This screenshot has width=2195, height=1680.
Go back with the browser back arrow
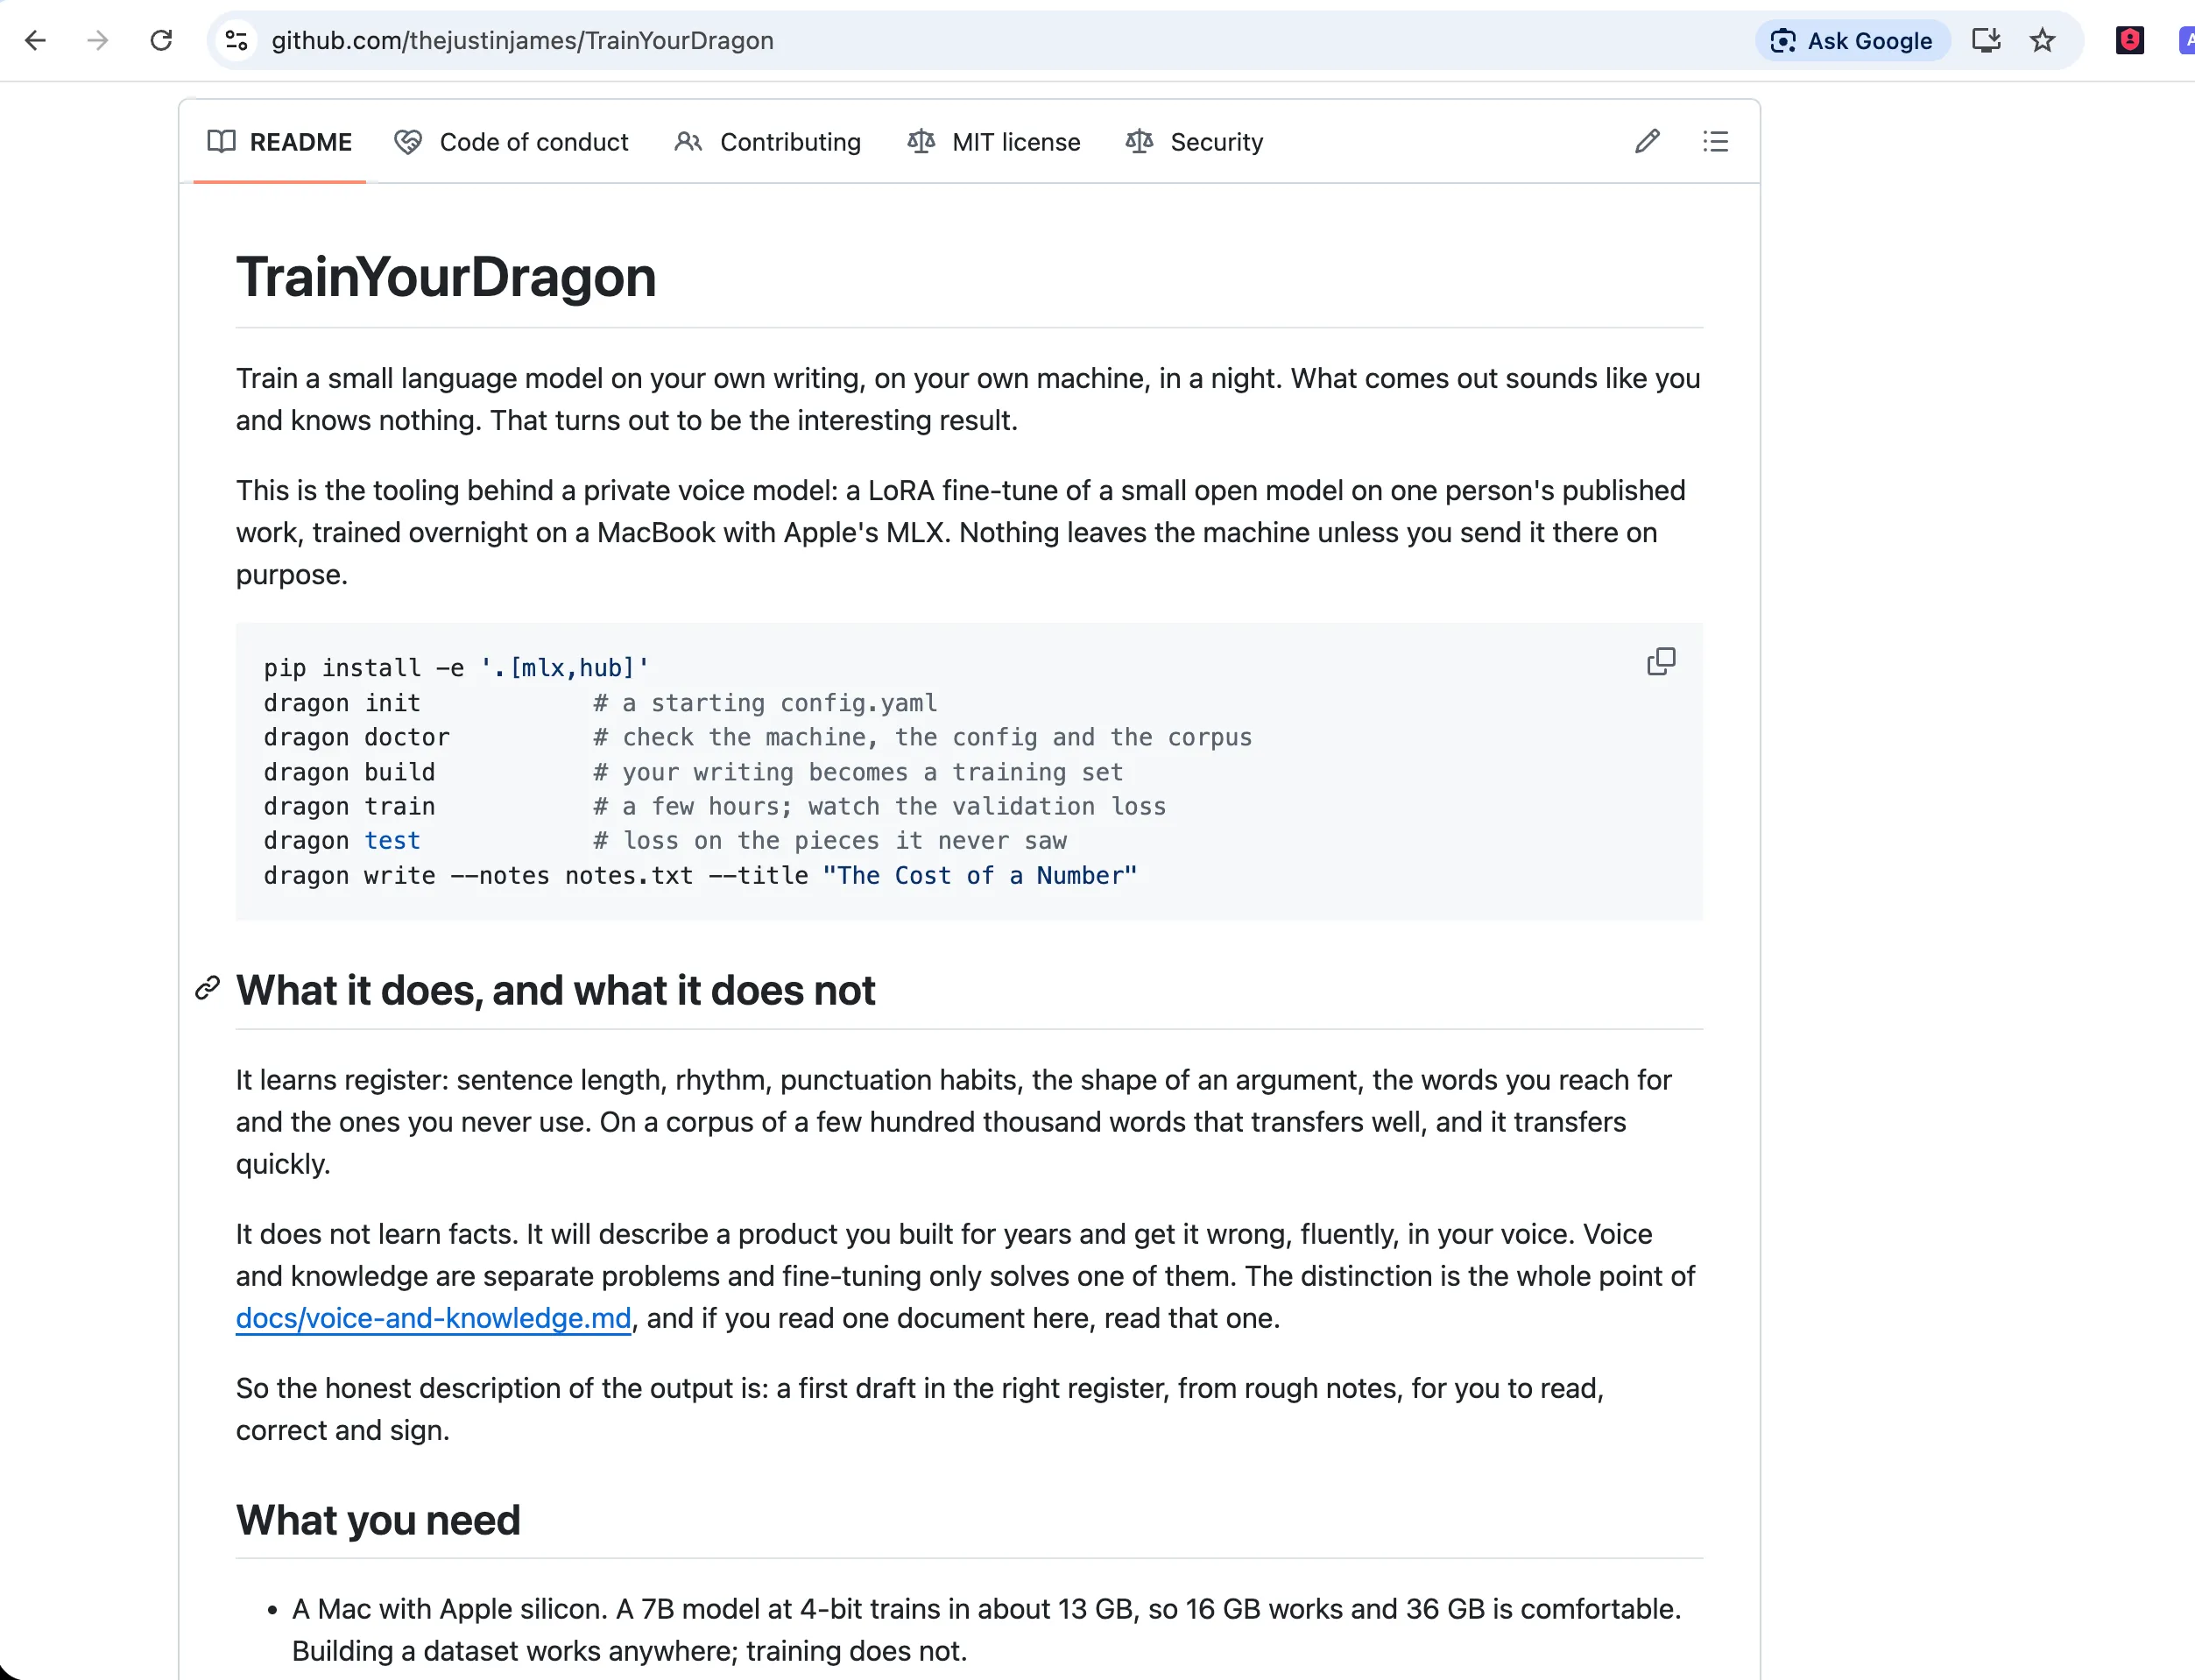click(x=36, y=40)
